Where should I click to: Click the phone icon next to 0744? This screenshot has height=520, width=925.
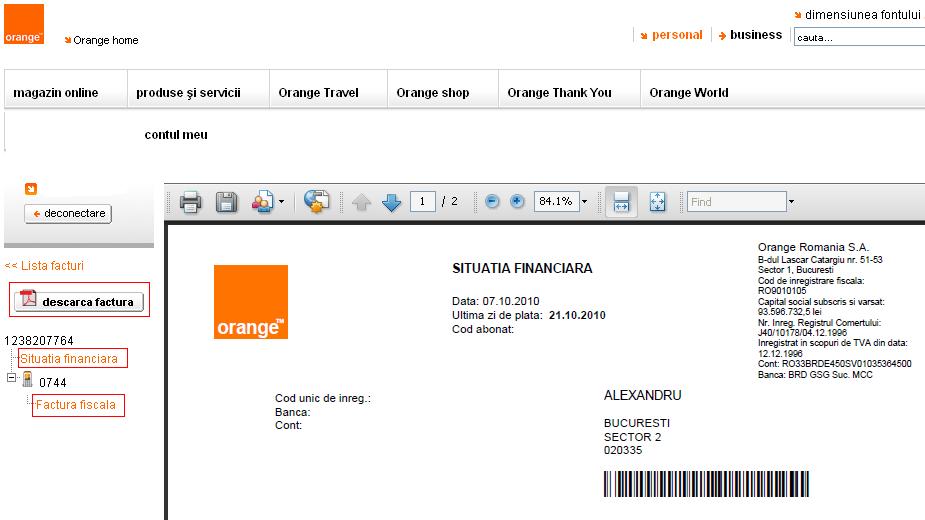[27, 380]
